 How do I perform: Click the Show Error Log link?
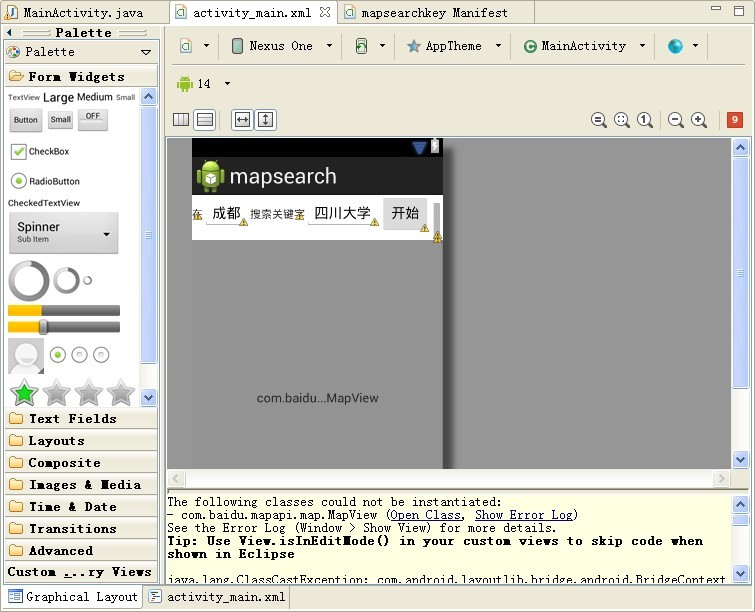click(x=524, y=515)
